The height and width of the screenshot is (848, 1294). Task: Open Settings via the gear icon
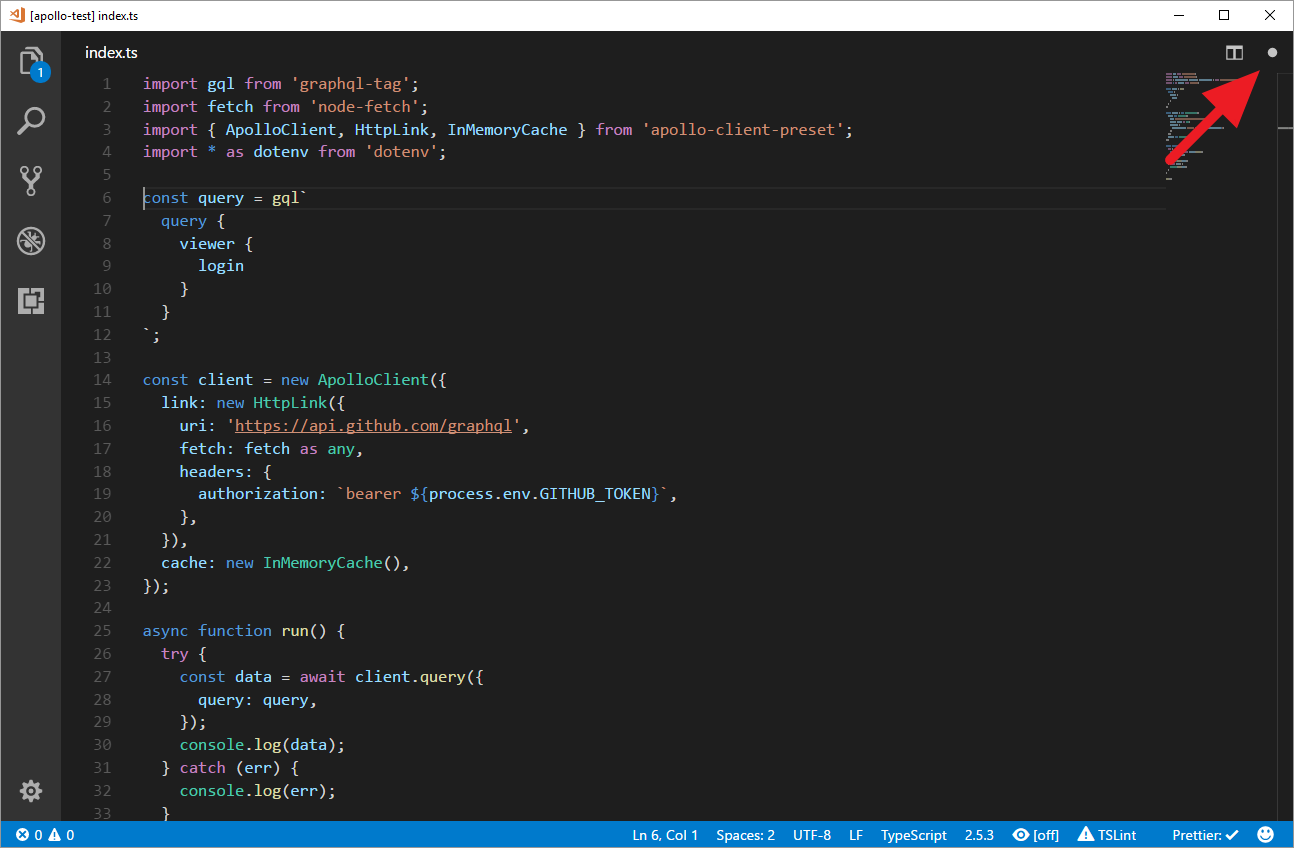(31, 791)
